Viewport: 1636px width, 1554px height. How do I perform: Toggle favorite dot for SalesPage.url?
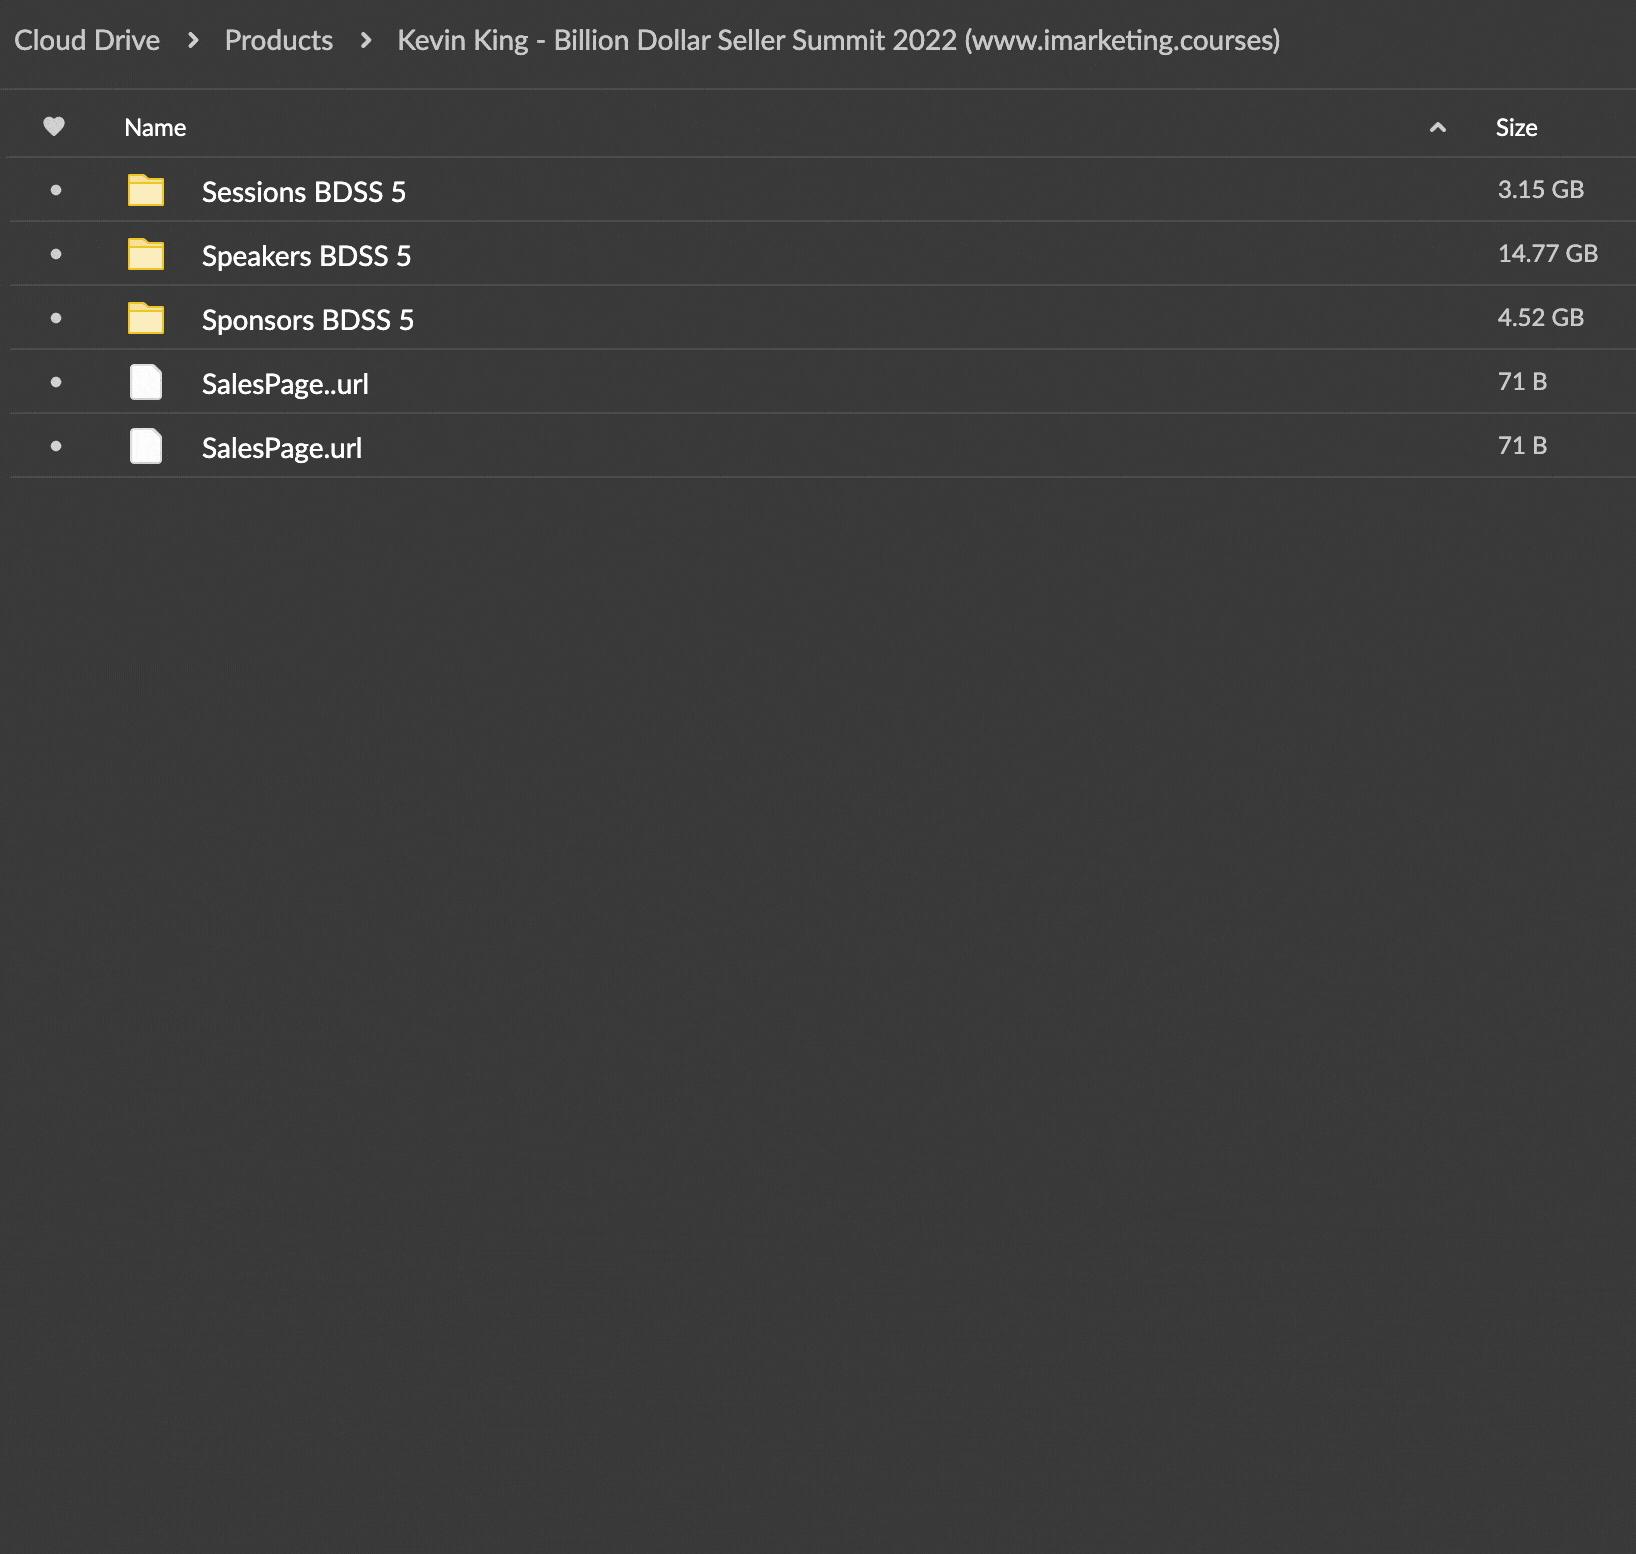[x=56, y=446]
